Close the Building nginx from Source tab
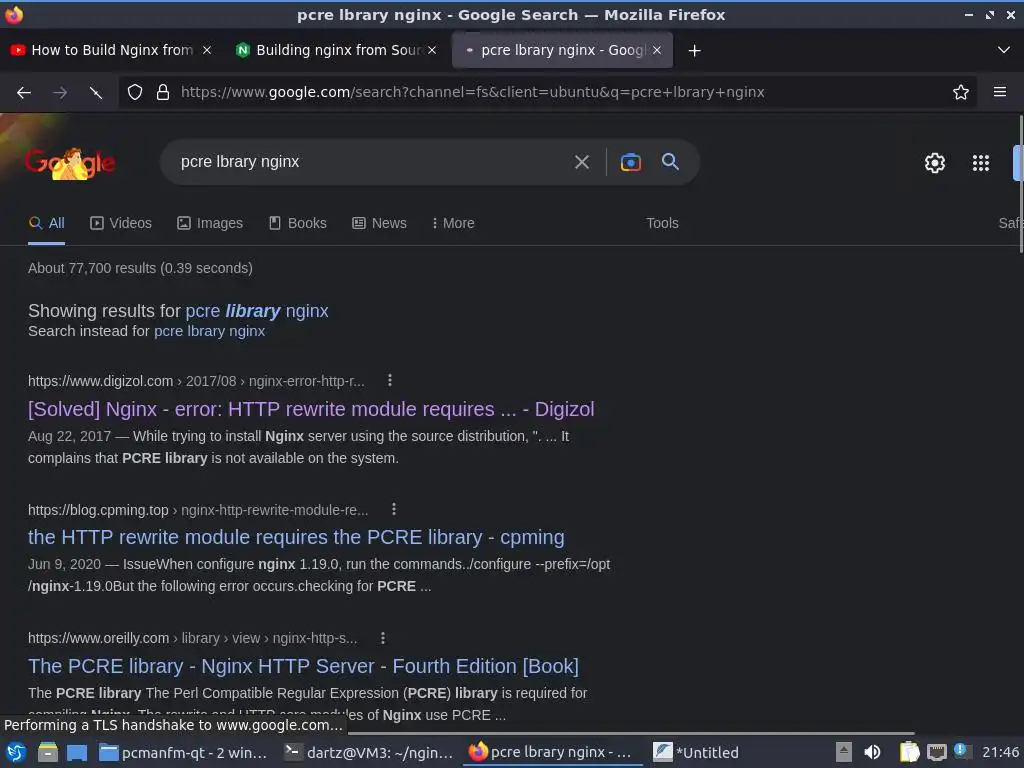This screenshot has width=1024, height=768. [432, 50]
